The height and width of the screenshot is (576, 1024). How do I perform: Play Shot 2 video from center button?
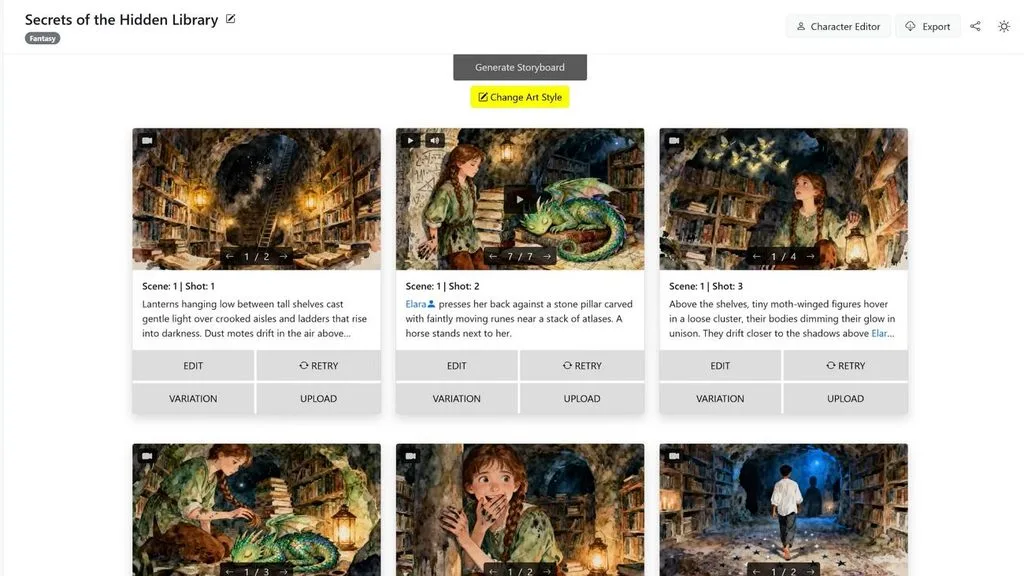[520, 200]
